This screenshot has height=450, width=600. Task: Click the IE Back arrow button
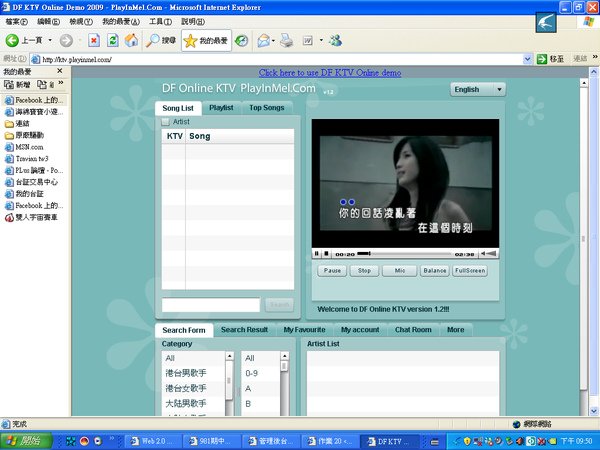[x=12, y=40]
